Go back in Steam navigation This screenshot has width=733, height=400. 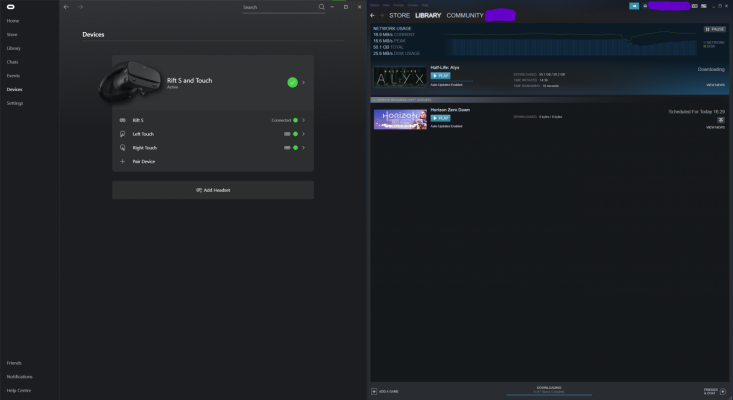[373, 15]
